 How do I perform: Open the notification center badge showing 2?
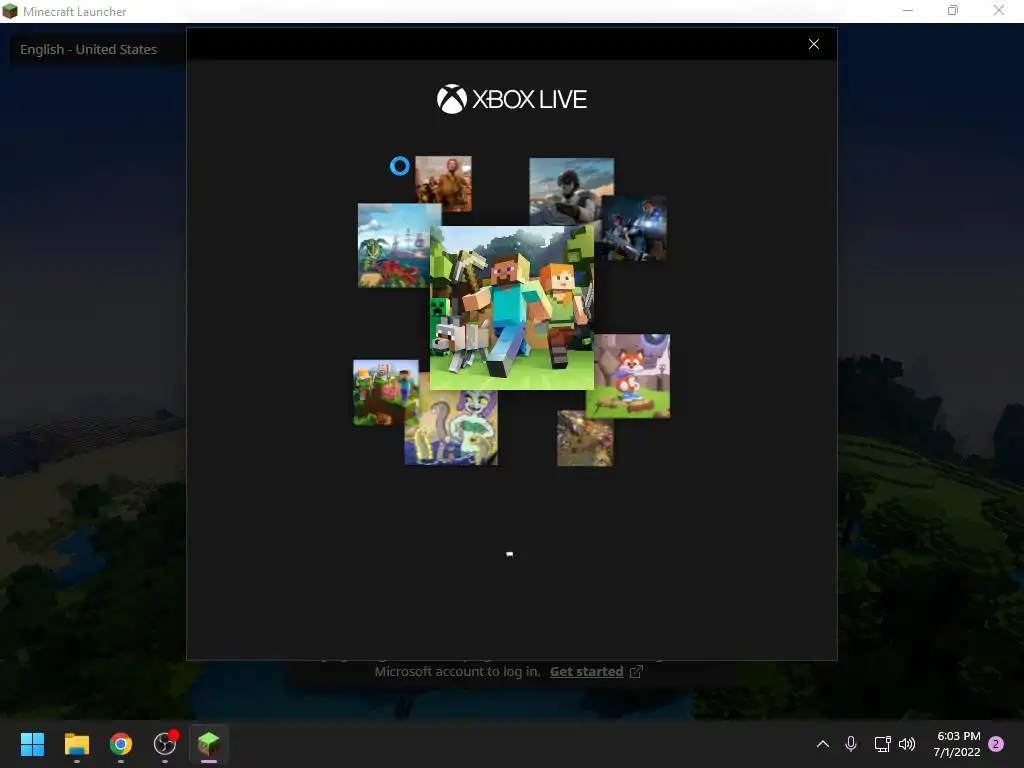point(996,744)
